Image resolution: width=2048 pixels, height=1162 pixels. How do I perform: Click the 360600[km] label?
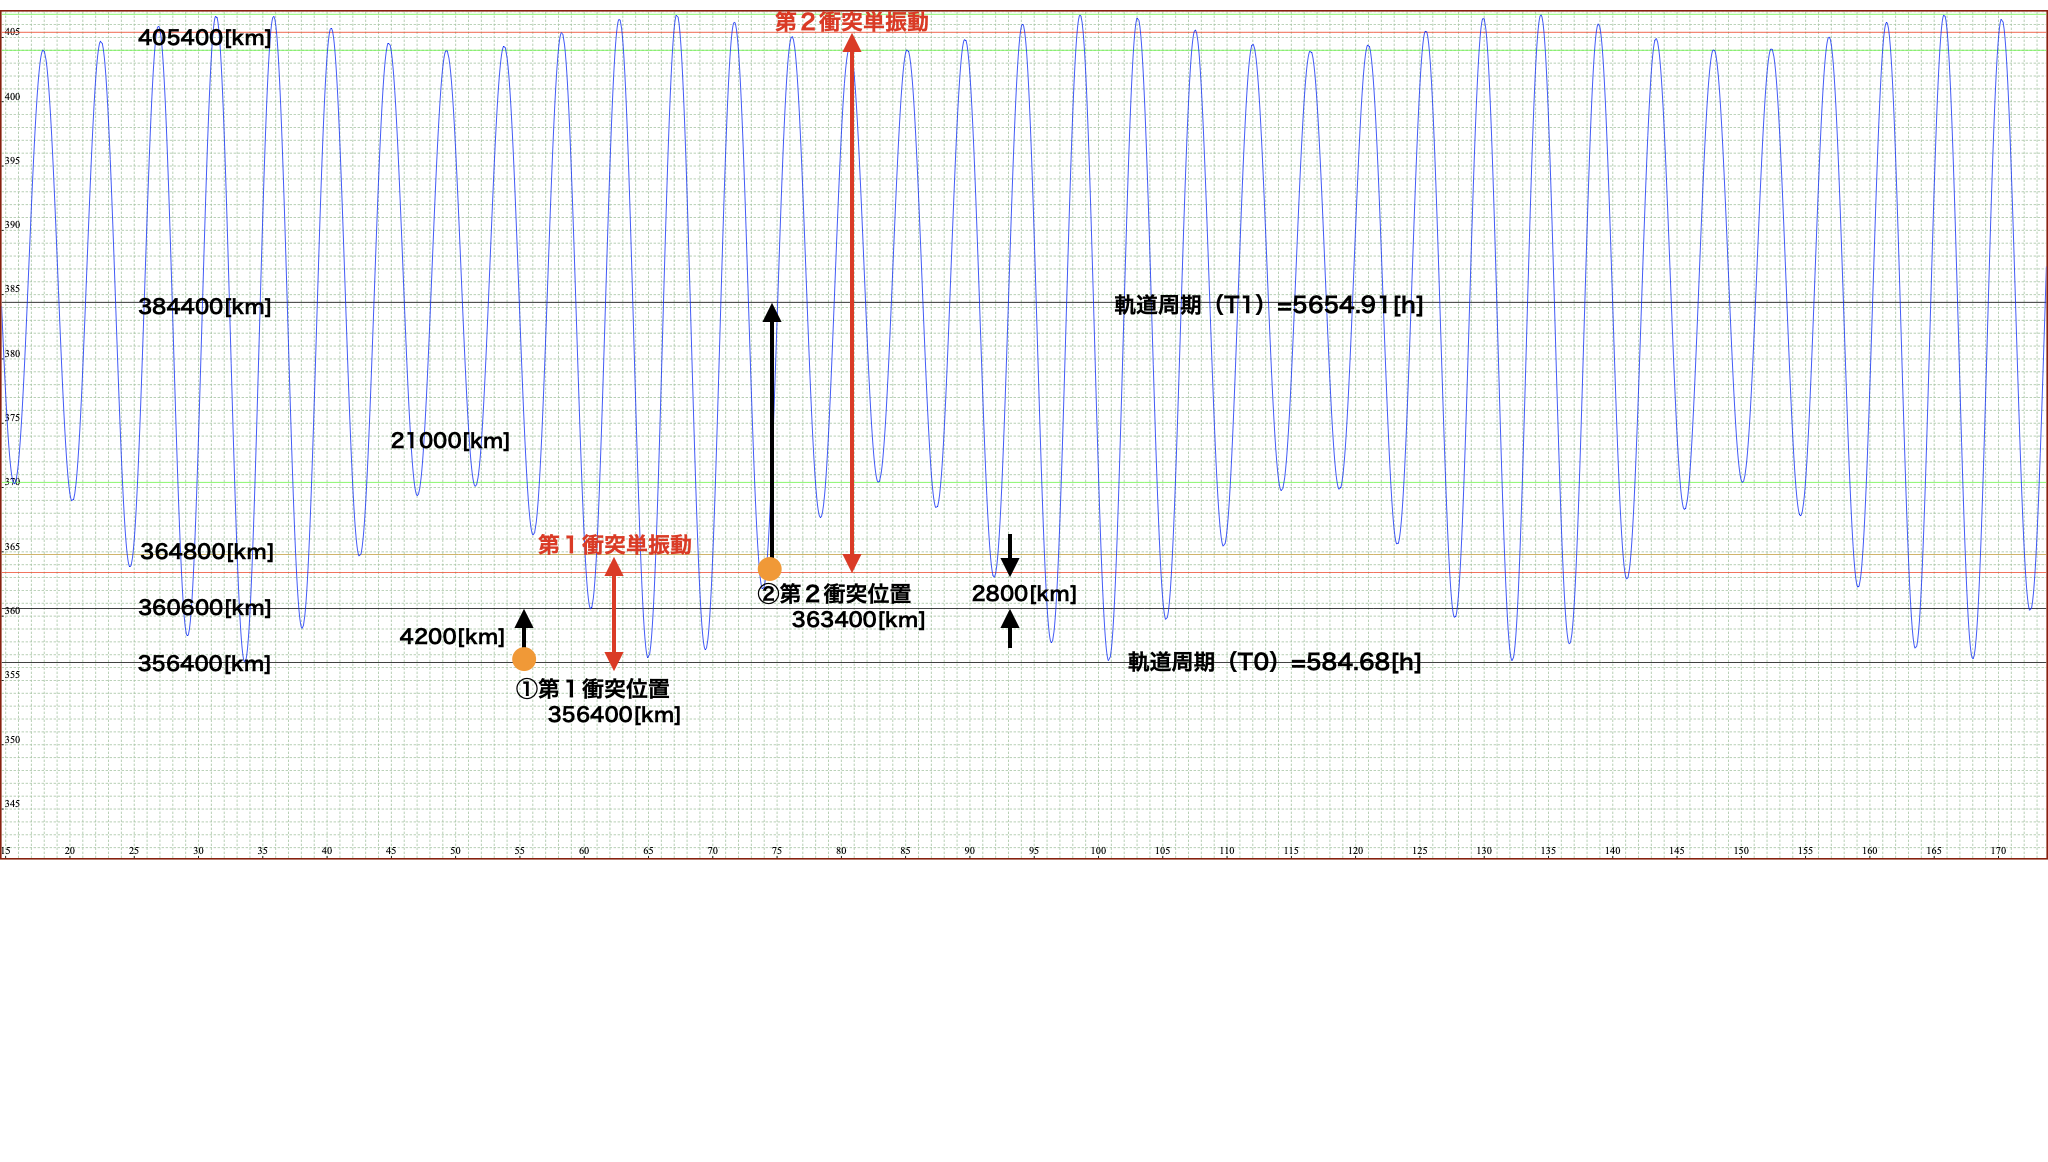205,608
